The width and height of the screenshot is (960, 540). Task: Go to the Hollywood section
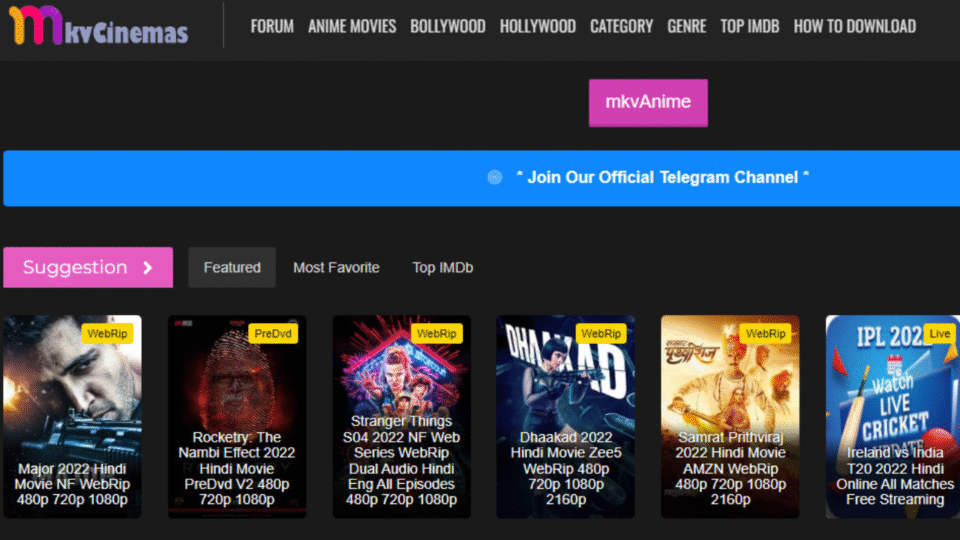538,26
